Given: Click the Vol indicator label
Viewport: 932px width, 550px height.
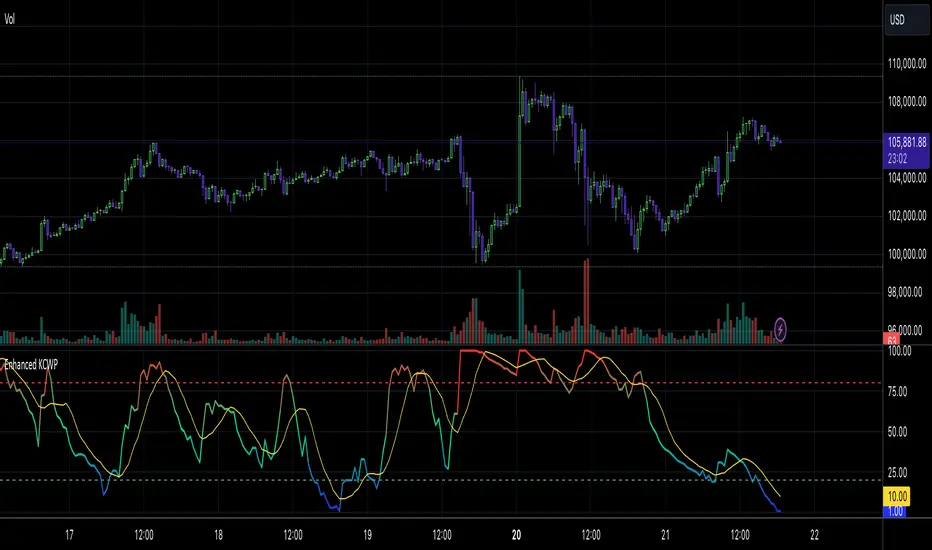Looking at the screenshot, I should [x=9, y=20].
